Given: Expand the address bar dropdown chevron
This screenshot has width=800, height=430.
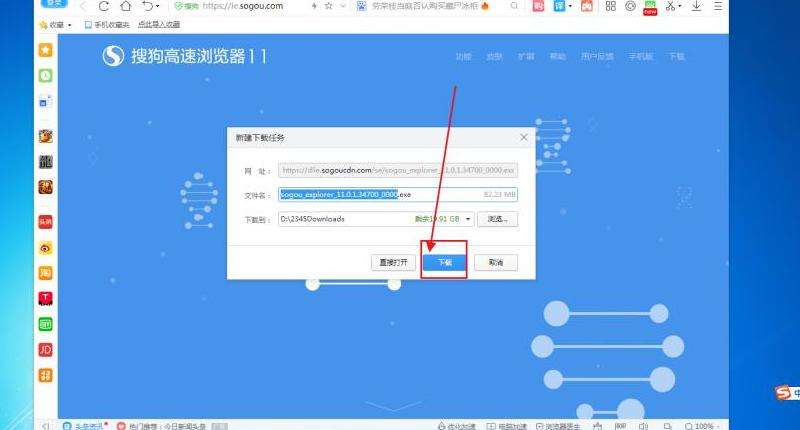Looking at the screenshot, I should point(343,6).
